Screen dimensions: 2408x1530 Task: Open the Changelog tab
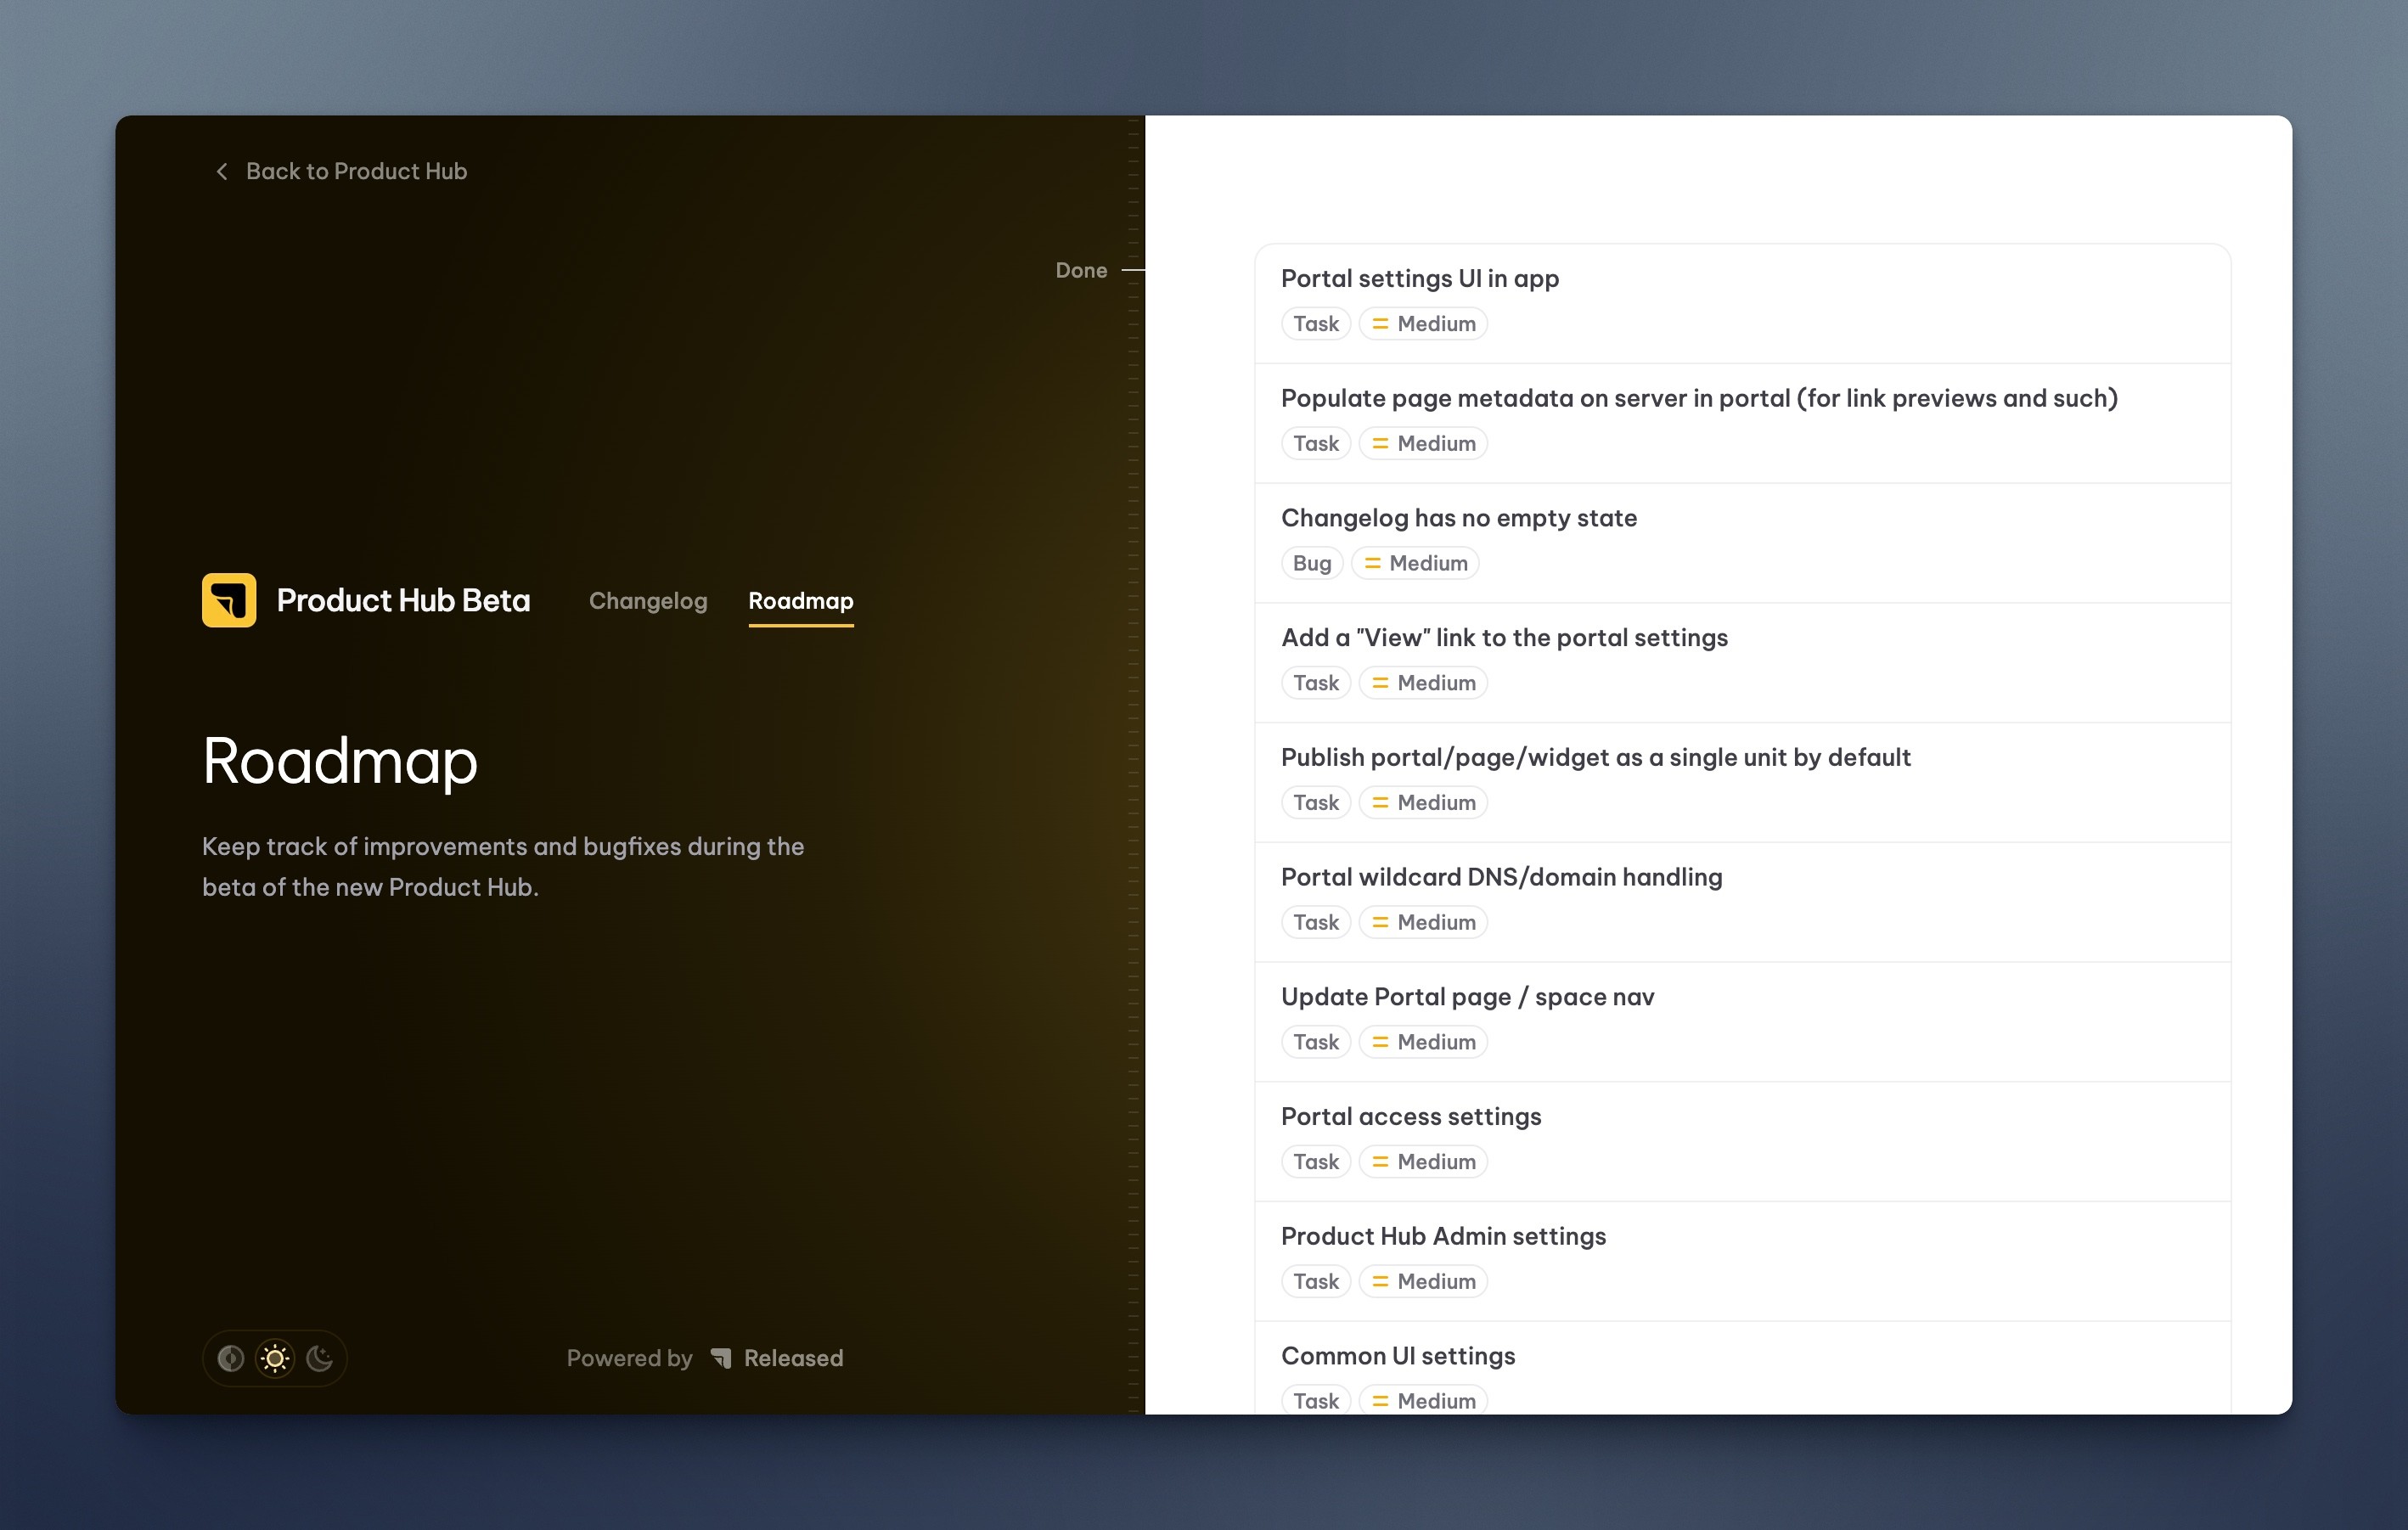pyautogui.click(x=648, y=601)
